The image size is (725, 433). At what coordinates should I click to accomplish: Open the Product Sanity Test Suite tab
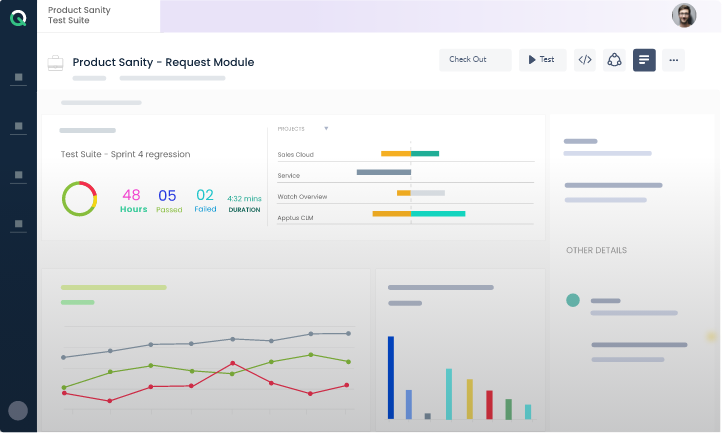pos(98,16)
